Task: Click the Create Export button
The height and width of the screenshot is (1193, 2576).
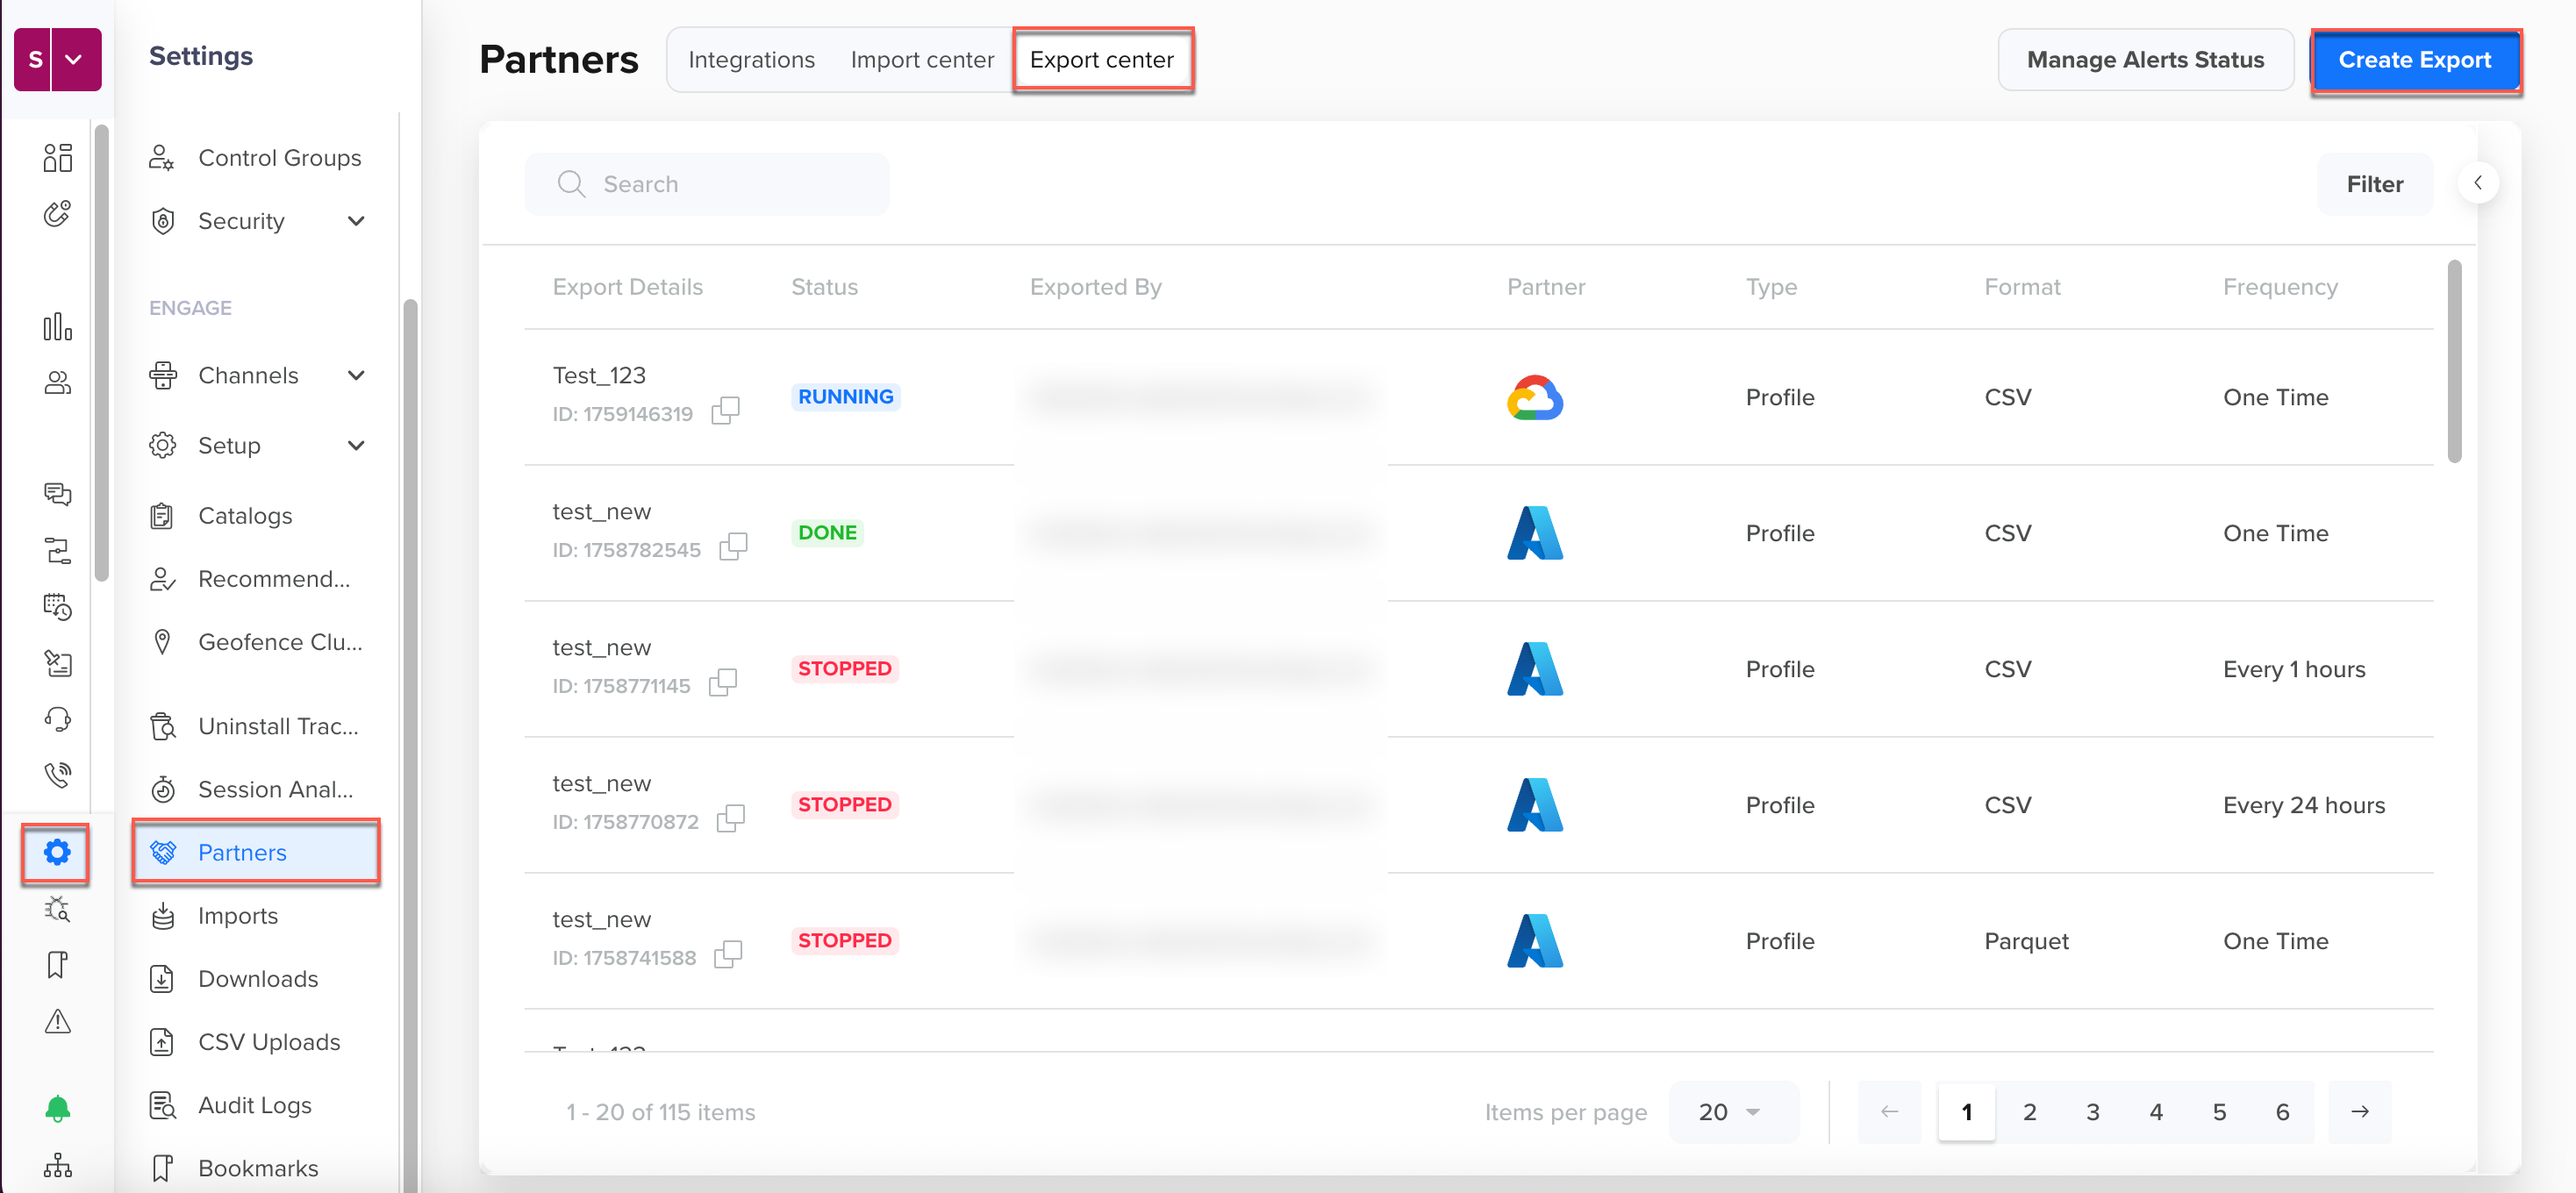Action: click(x=2414, y=60)
